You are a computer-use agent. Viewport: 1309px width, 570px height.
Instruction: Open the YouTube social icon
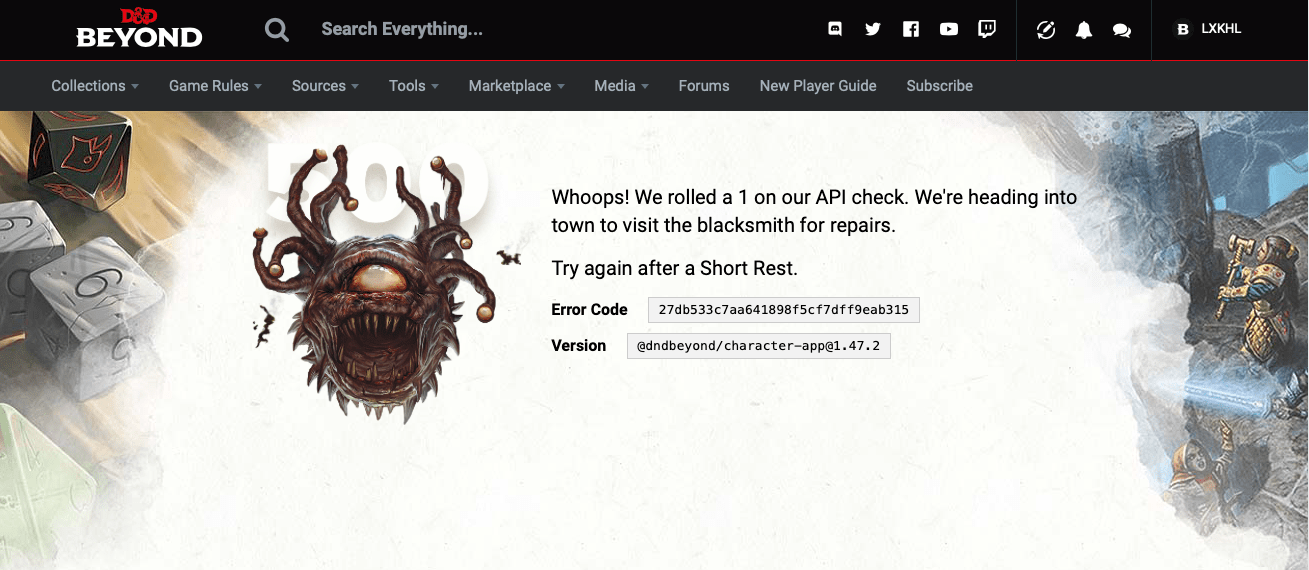949,30
